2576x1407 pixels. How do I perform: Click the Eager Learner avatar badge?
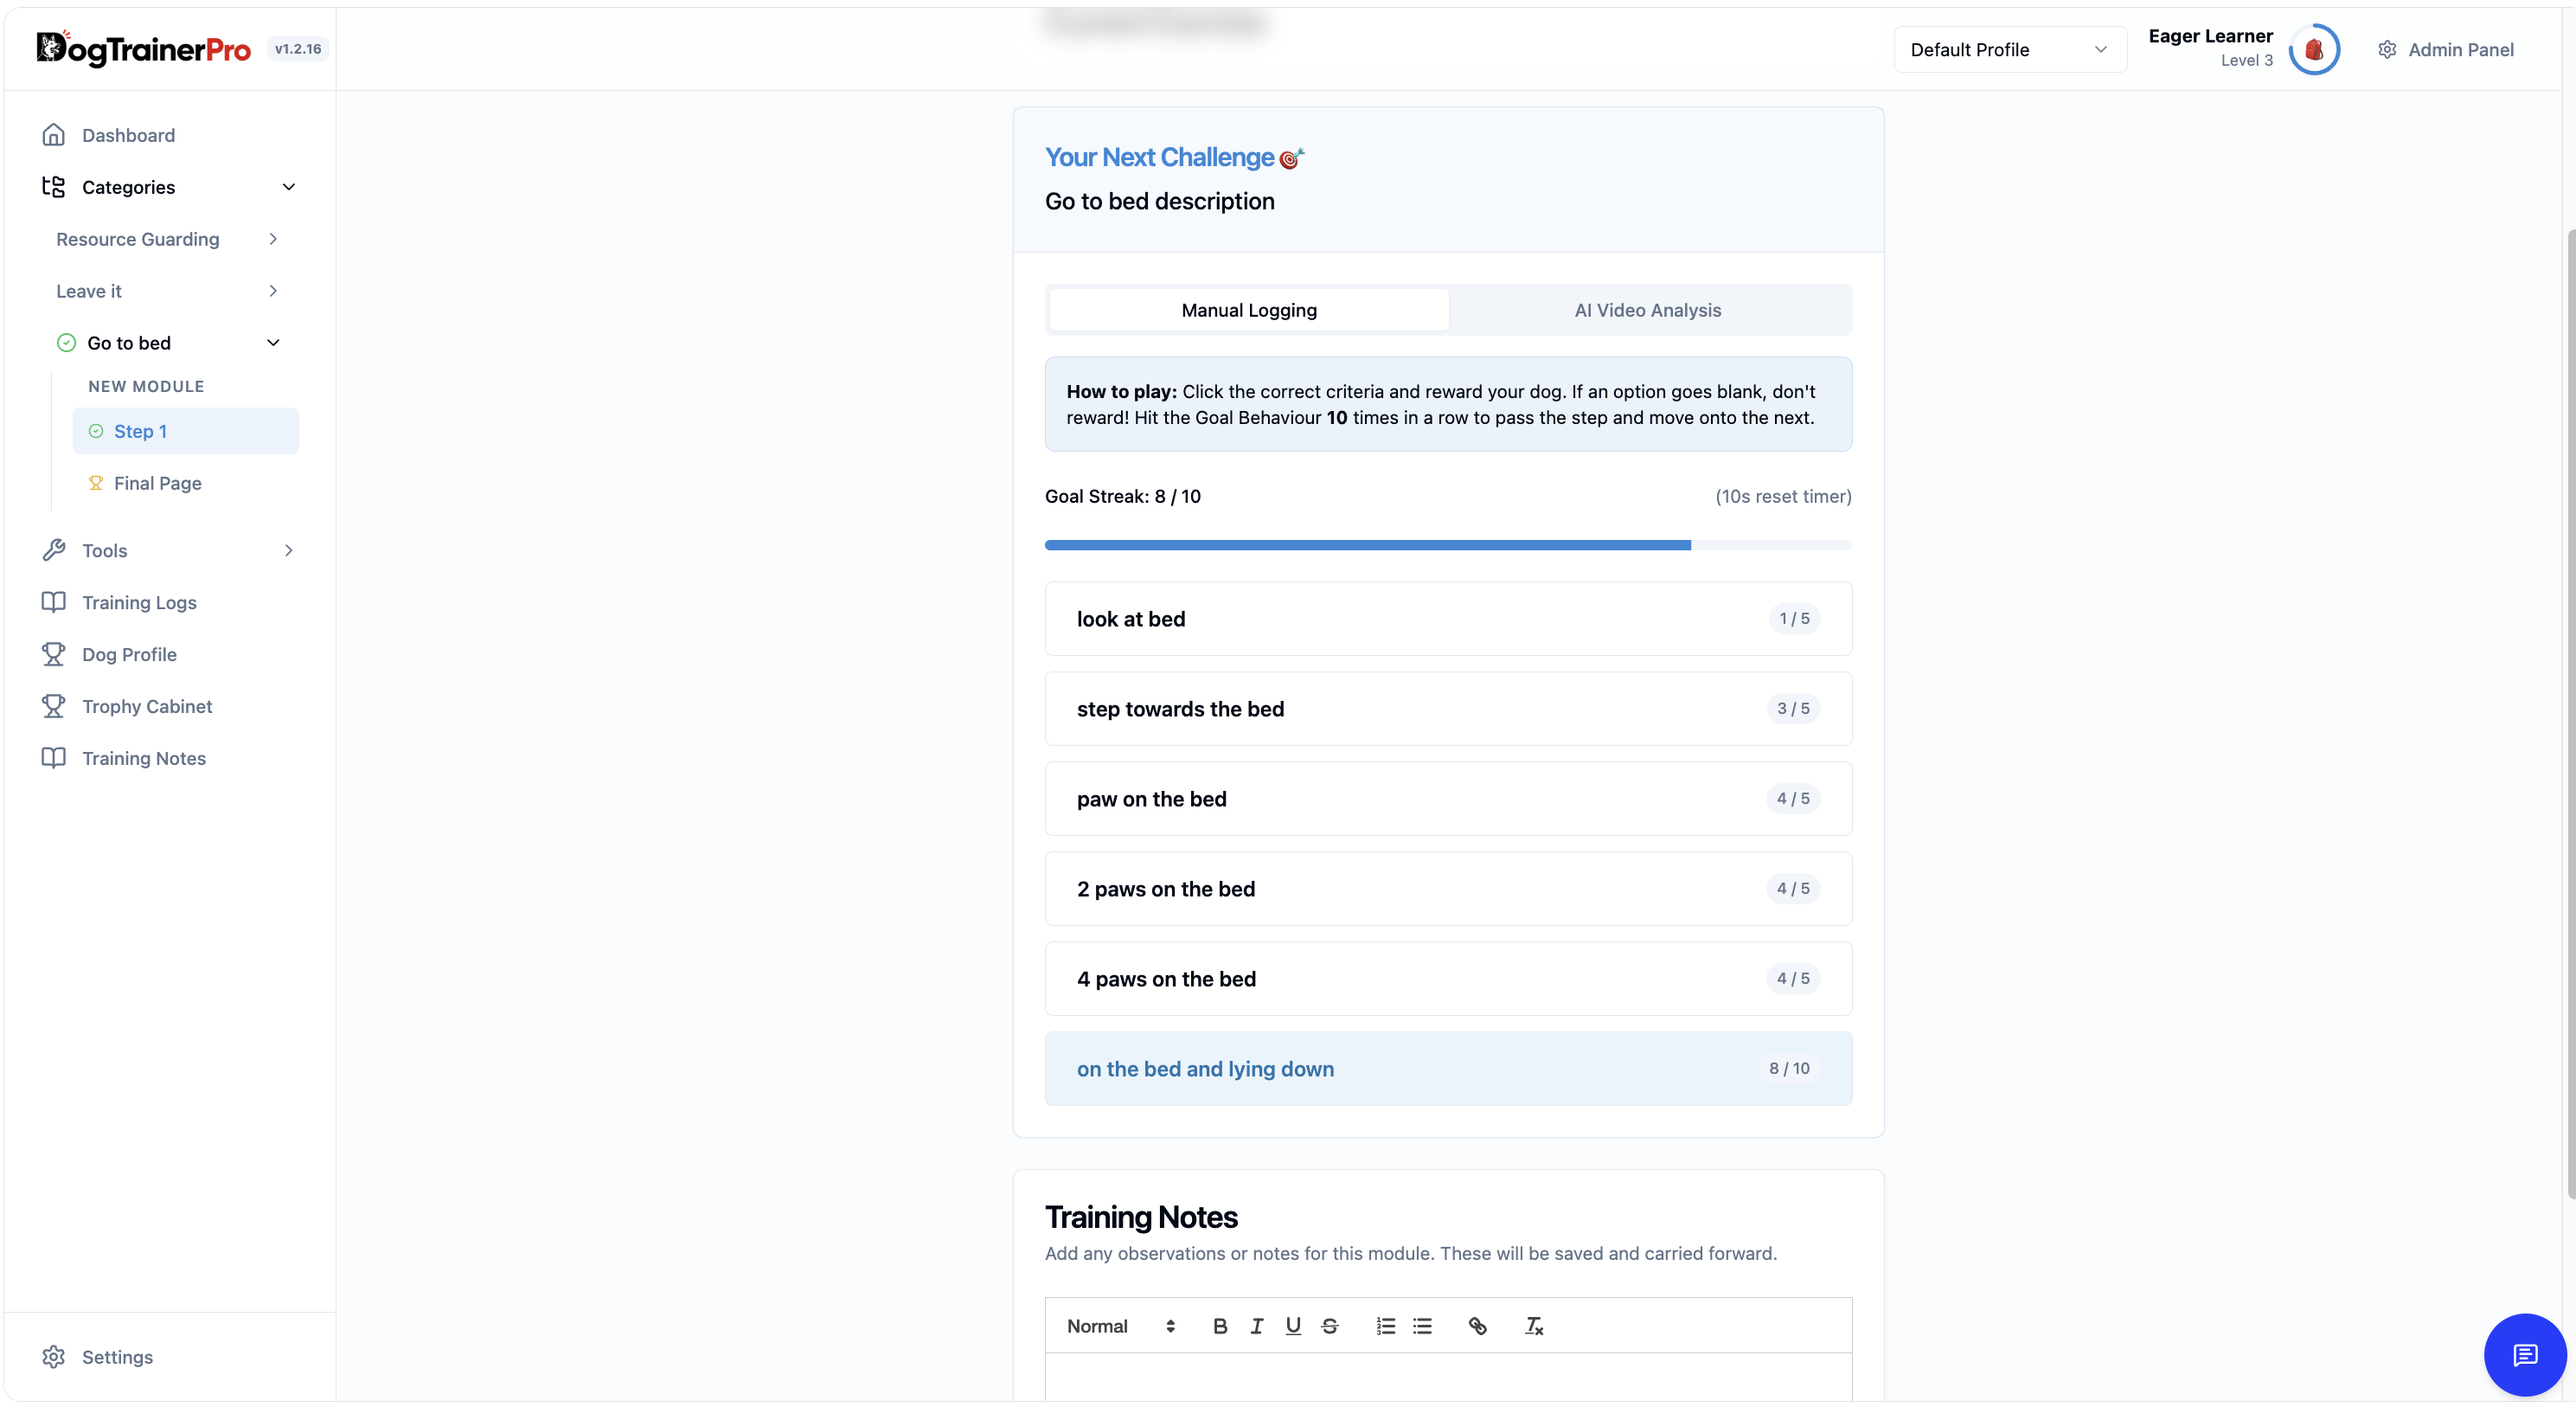2314,49
